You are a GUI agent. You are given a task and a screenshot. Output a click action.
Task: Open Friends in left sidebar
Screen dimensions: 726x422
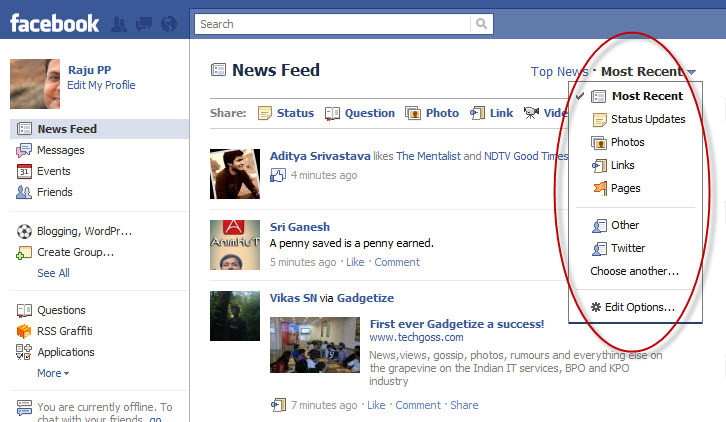[55, 192]
